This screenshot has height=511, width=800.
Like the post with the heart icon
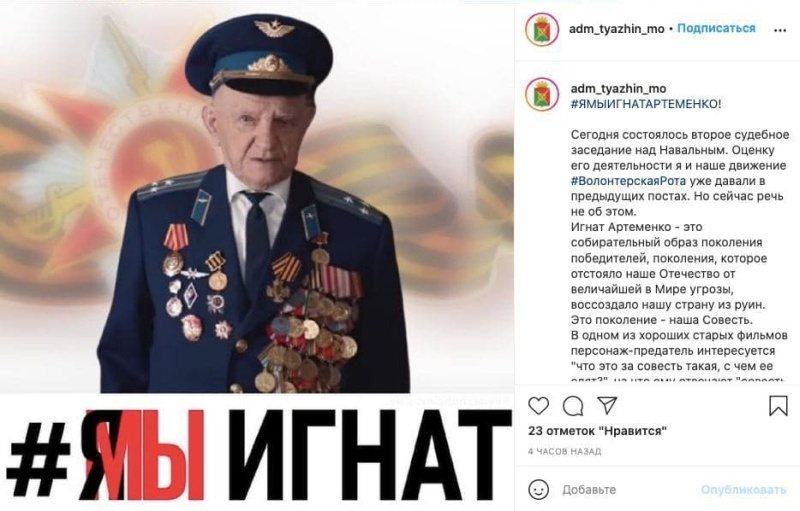coord(538,406)
